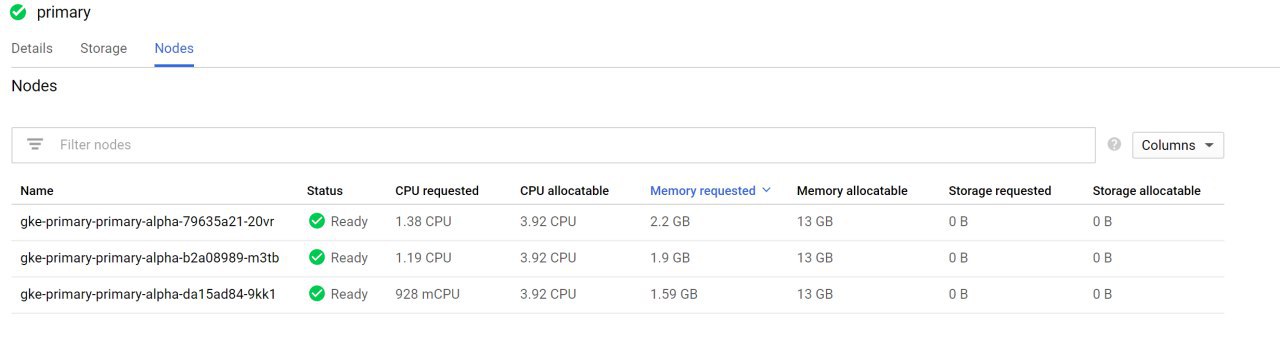Image resolution: width=1280 pixels, height=361 pixels.
Task: Open the Columns dropdown
Action: point(1178,145)
